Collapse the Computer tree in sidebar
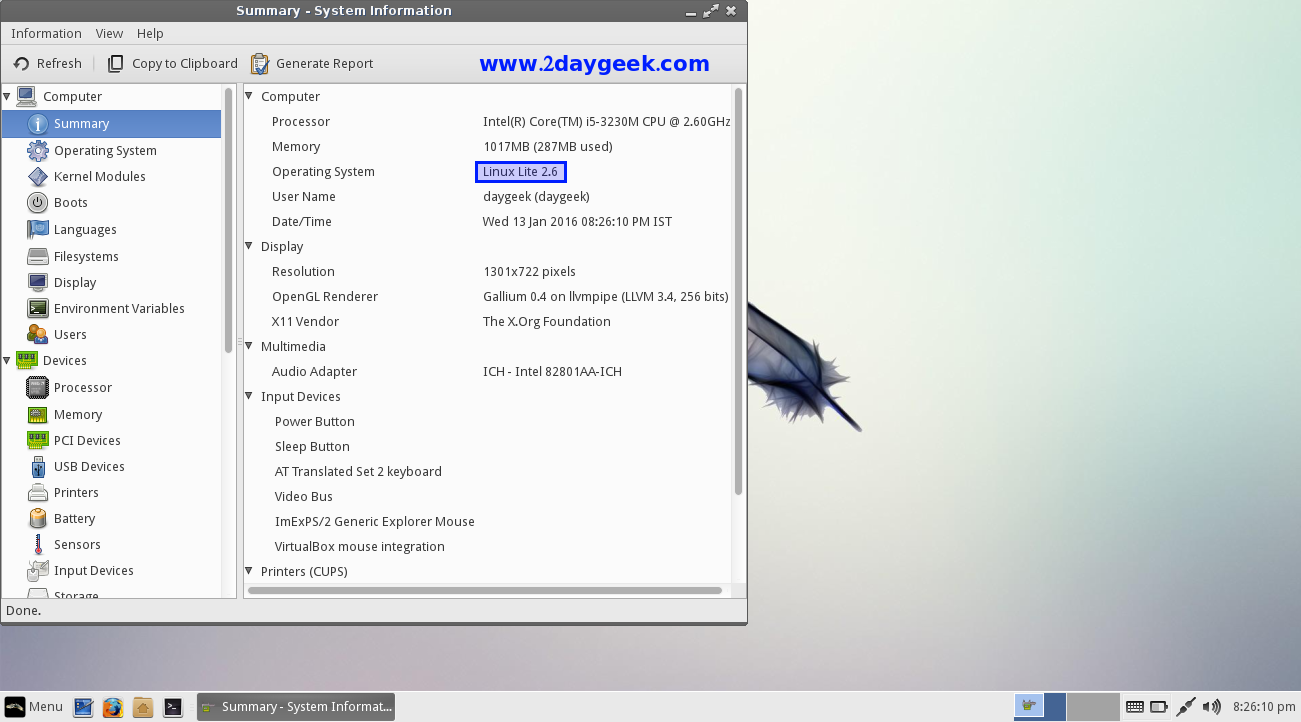 tap(8, 97)
